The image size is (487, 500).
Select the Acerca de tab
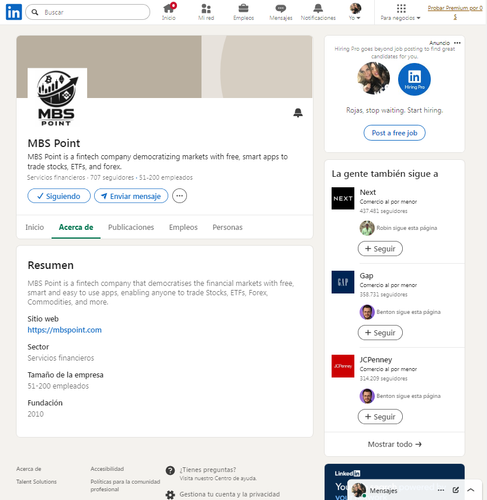tap(76, 227)
